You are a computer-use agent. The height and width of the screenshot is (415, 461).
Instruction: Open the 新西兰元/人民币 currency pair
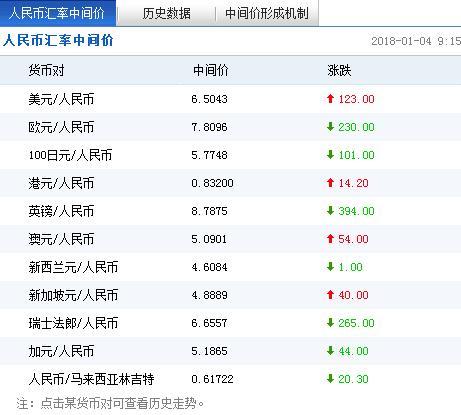[73, 267]
